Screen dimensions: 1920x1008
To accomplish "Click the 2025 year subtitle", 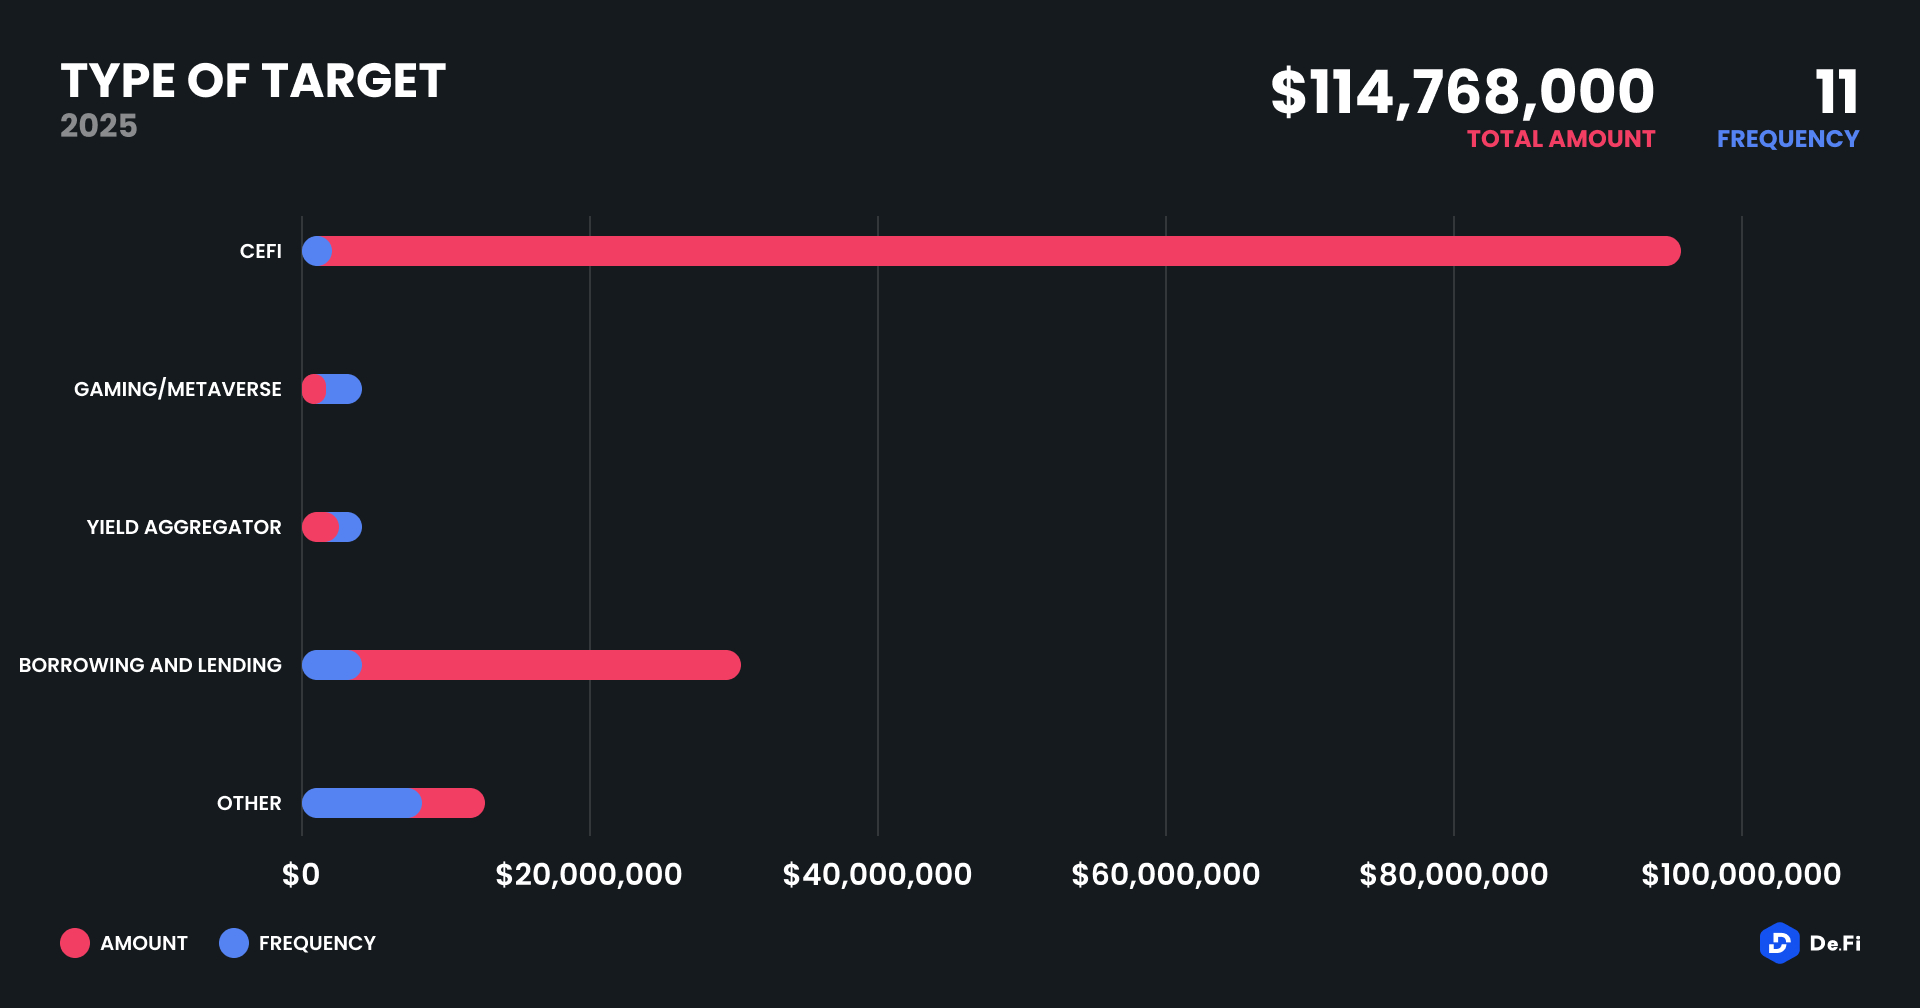I will click(98, 126).
